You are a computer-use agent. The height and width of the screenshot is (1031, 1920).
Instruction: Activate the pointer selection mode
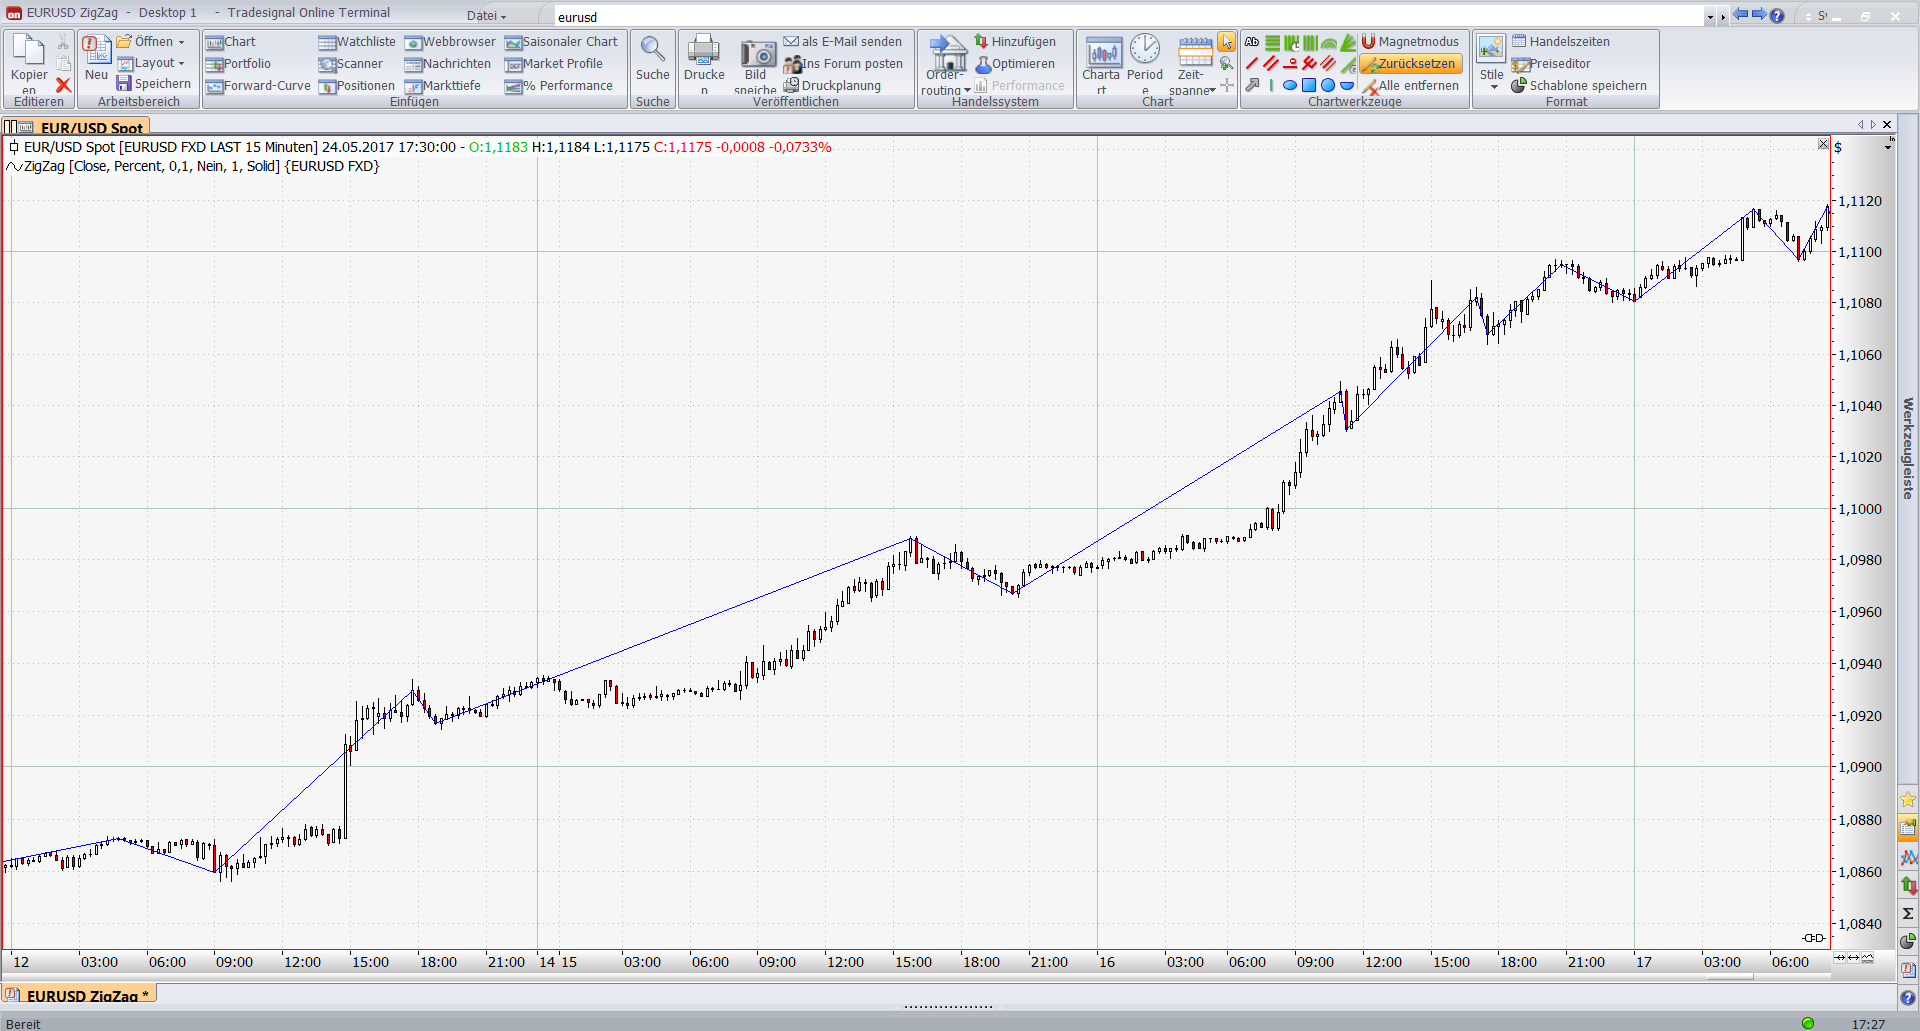1226,42
